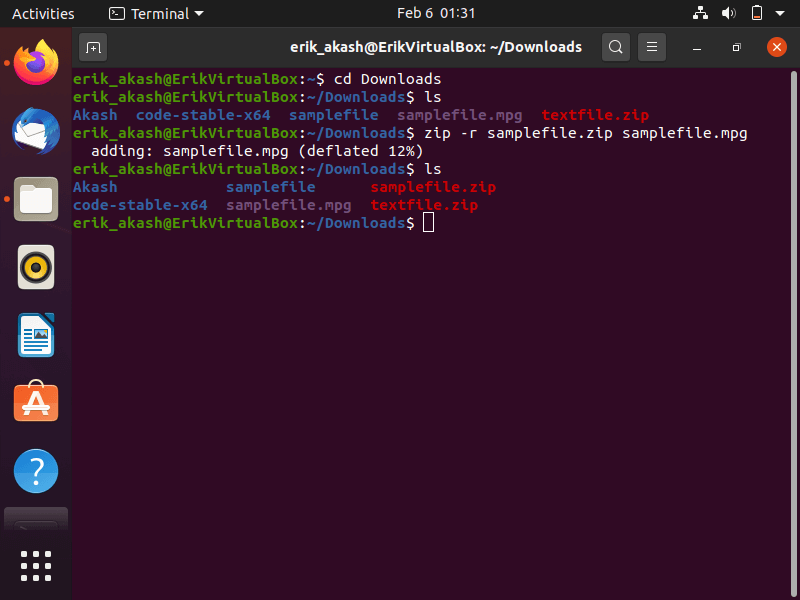Launch Firefox from the dock

(x=36, y=63)
